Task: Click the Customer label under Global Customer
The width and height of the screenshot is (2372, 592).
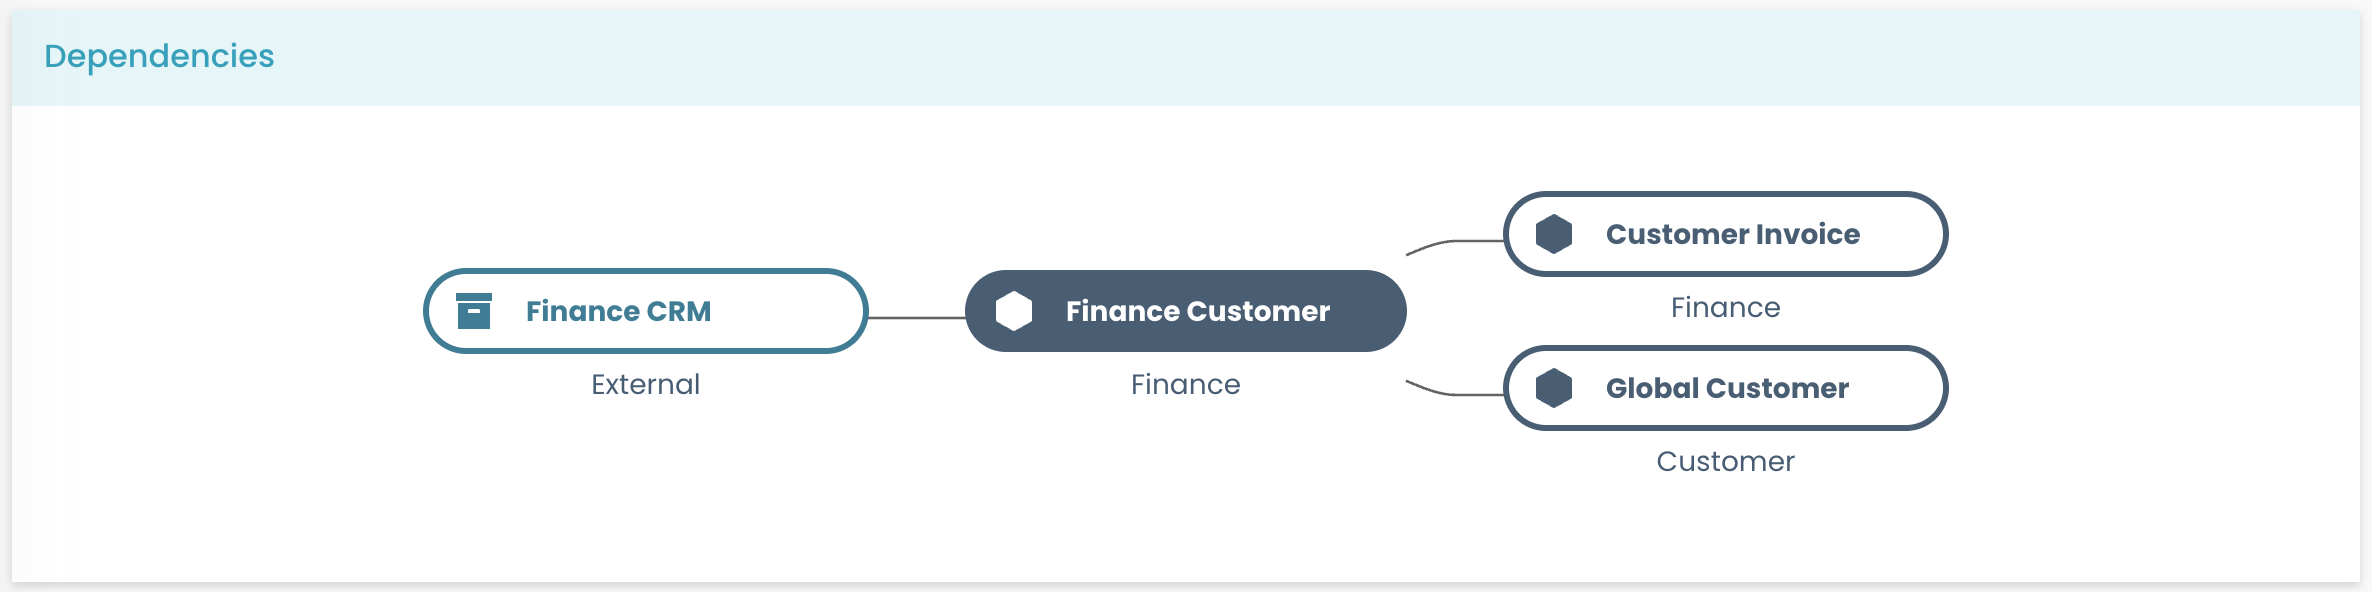Action: click(x=1725, y=462)
